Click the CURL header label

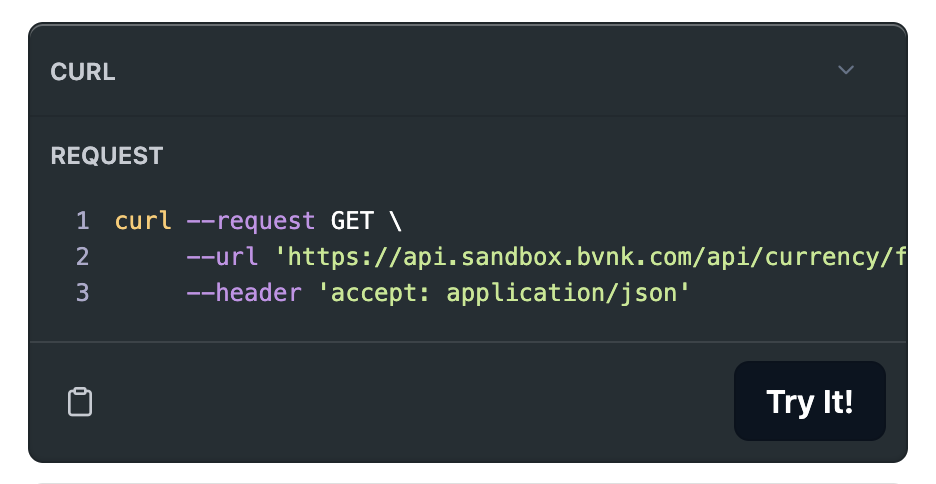tap(83, 72)
